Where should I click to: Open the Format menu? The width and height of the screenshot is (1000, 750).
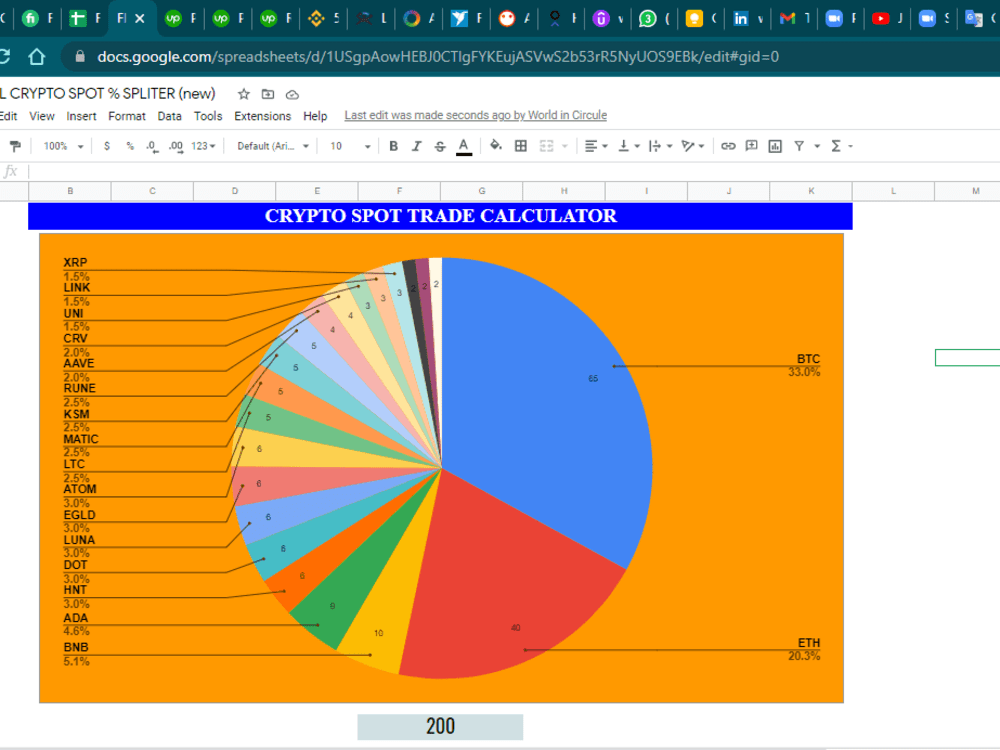(x=127, y=116)
